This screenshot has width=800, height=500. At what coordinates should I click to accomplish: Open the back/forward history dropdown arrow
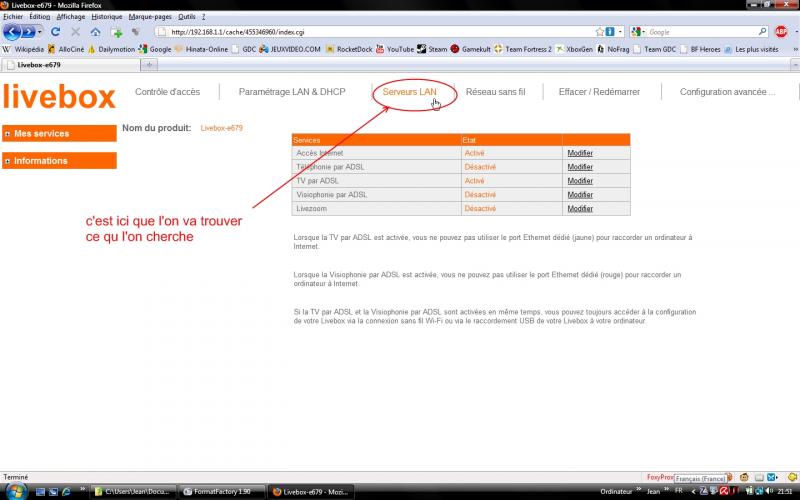39,32
